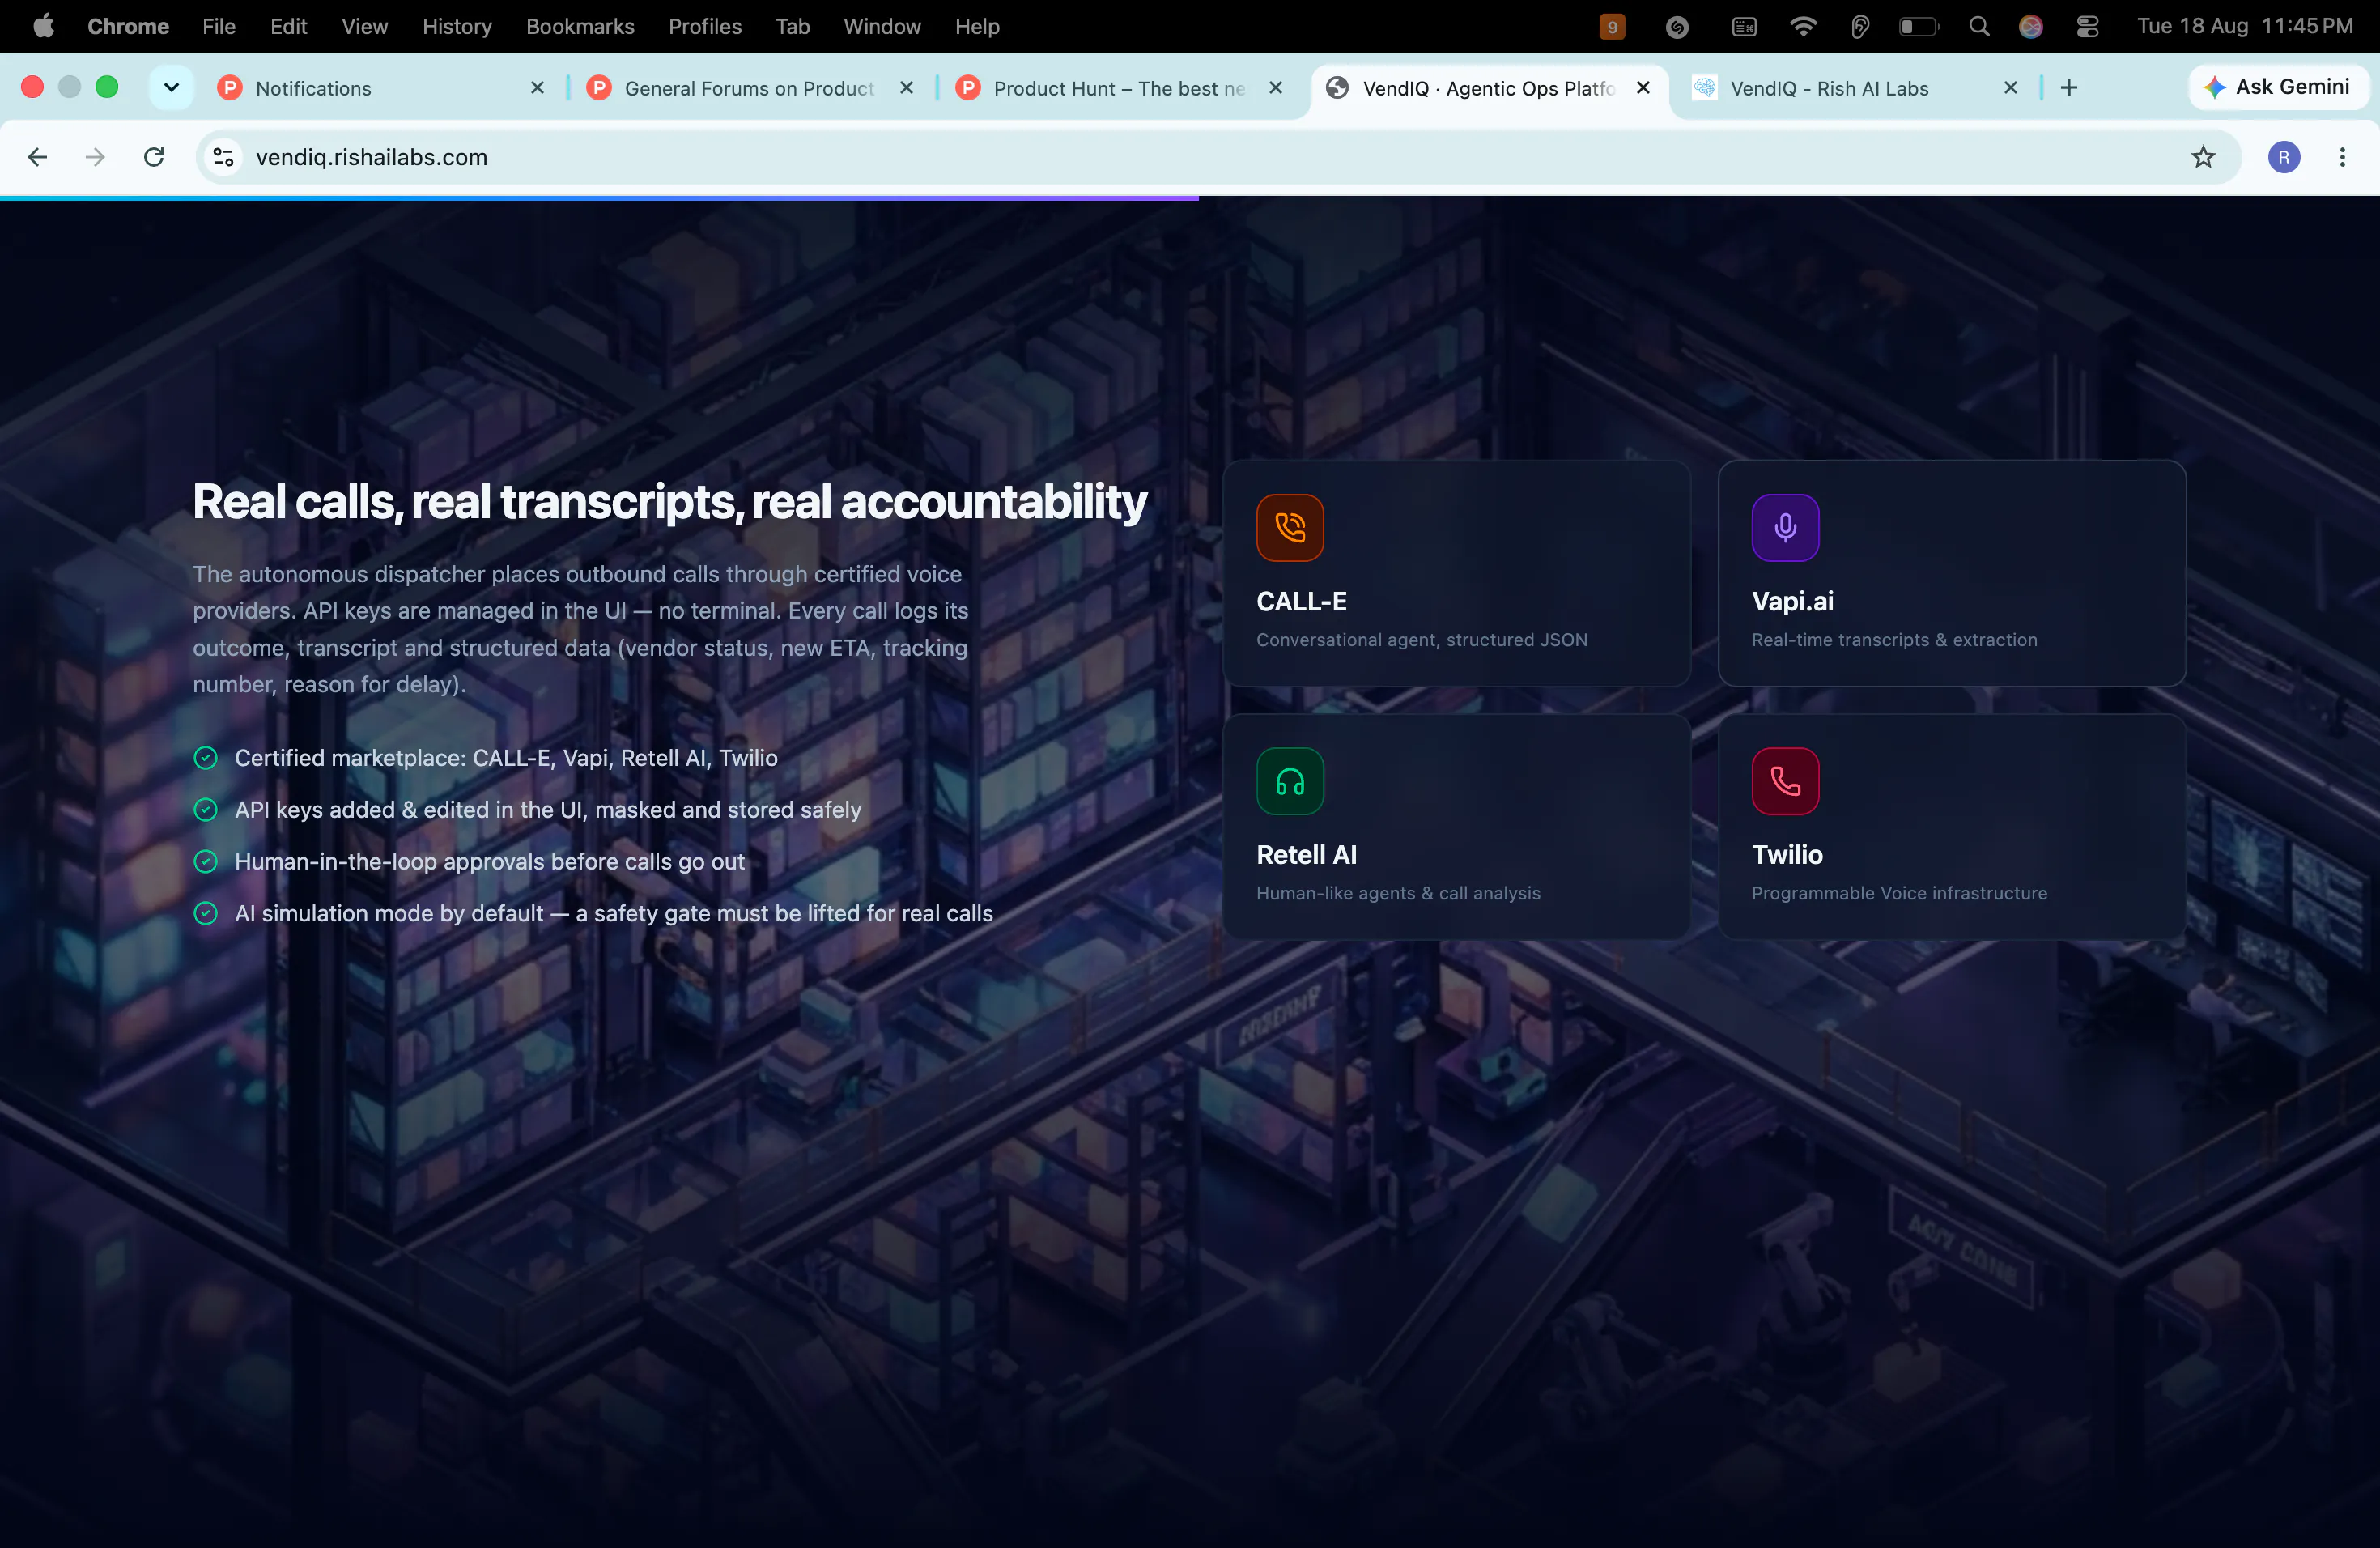Open the Help menu
This screenshot has width=2380, height=1548.
976,27
